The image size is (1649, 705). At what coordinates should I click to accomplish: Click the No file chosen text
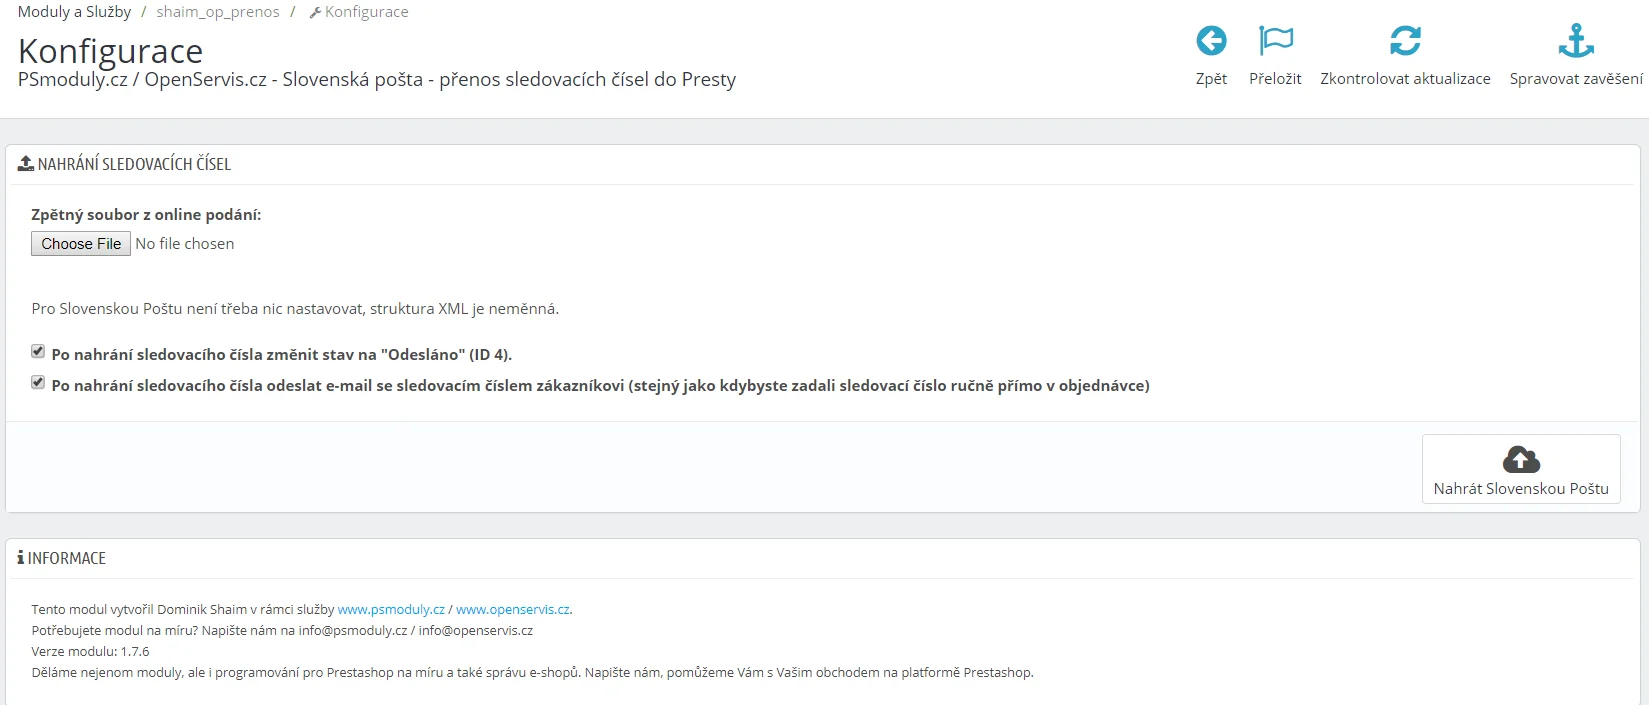[x=185, y=244]
